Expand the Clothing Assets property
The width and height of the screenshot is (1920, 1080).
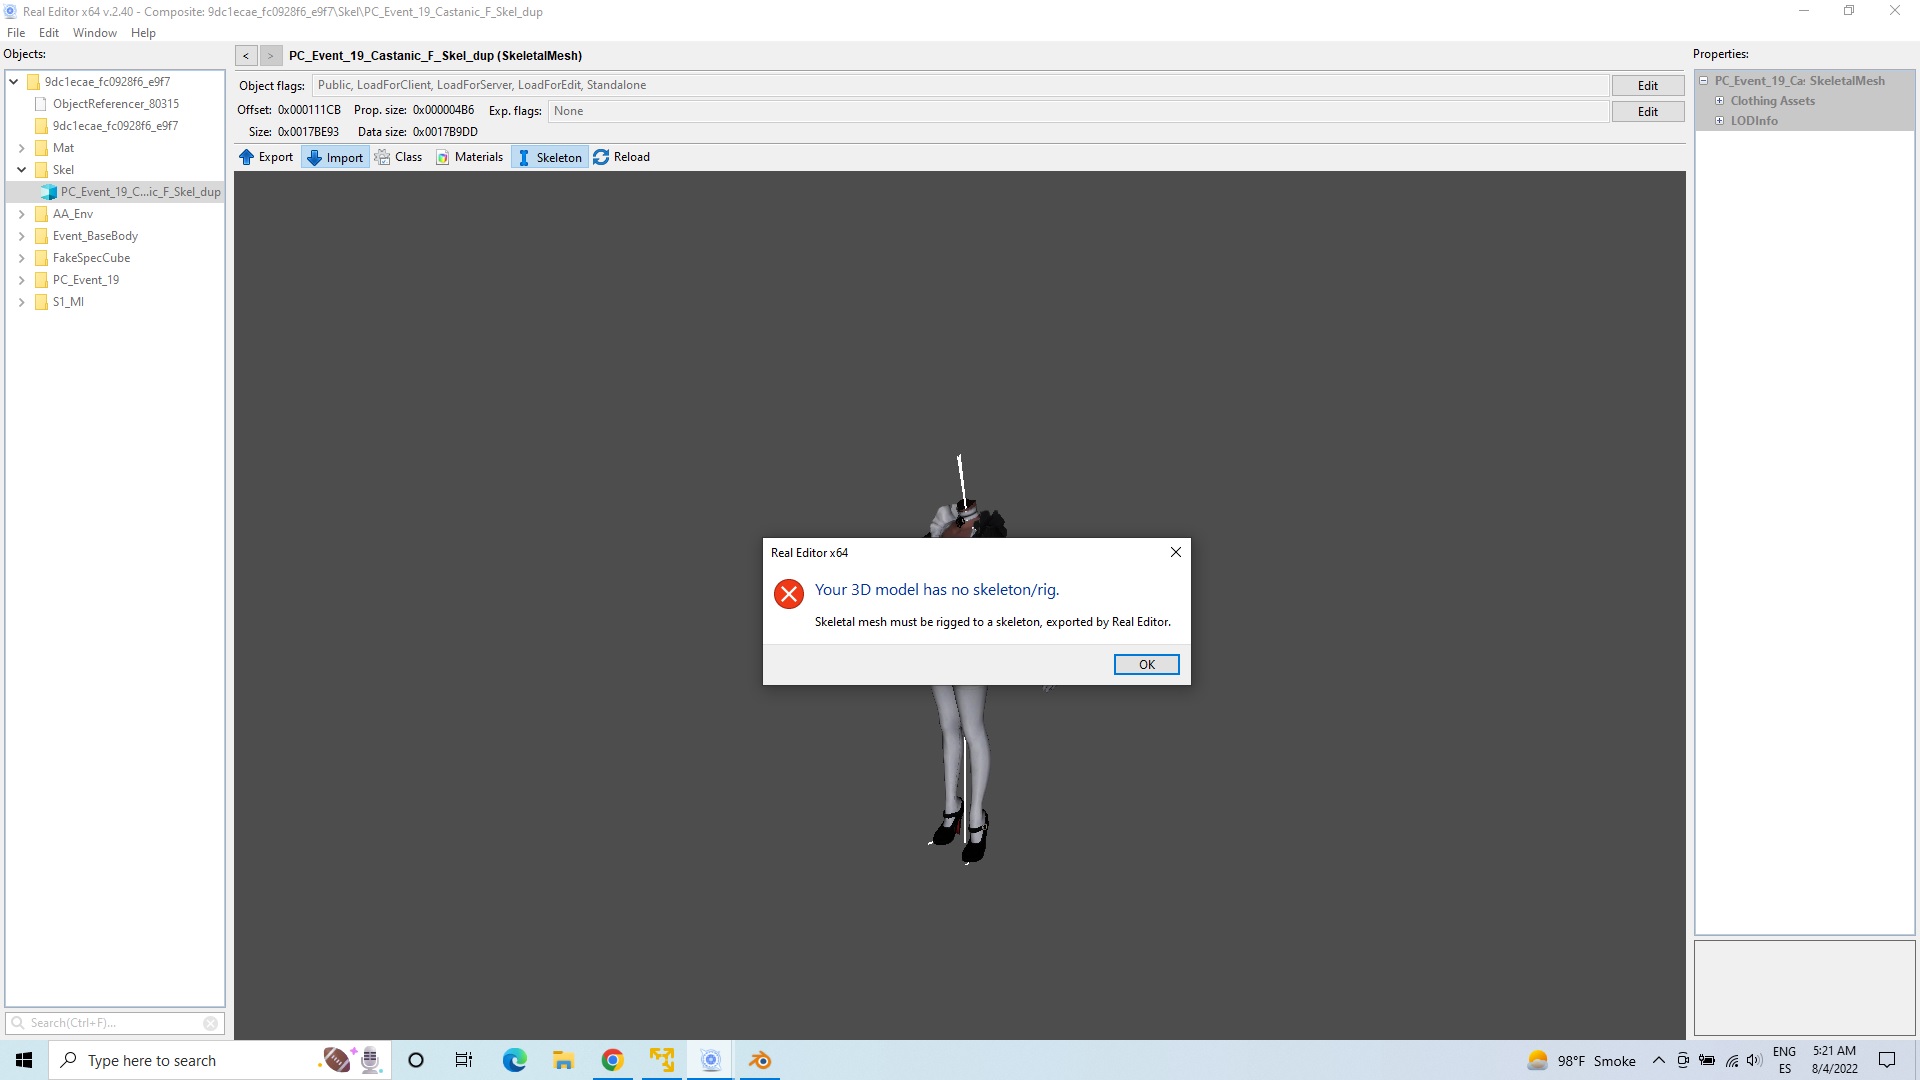(x=1720, y=101)
